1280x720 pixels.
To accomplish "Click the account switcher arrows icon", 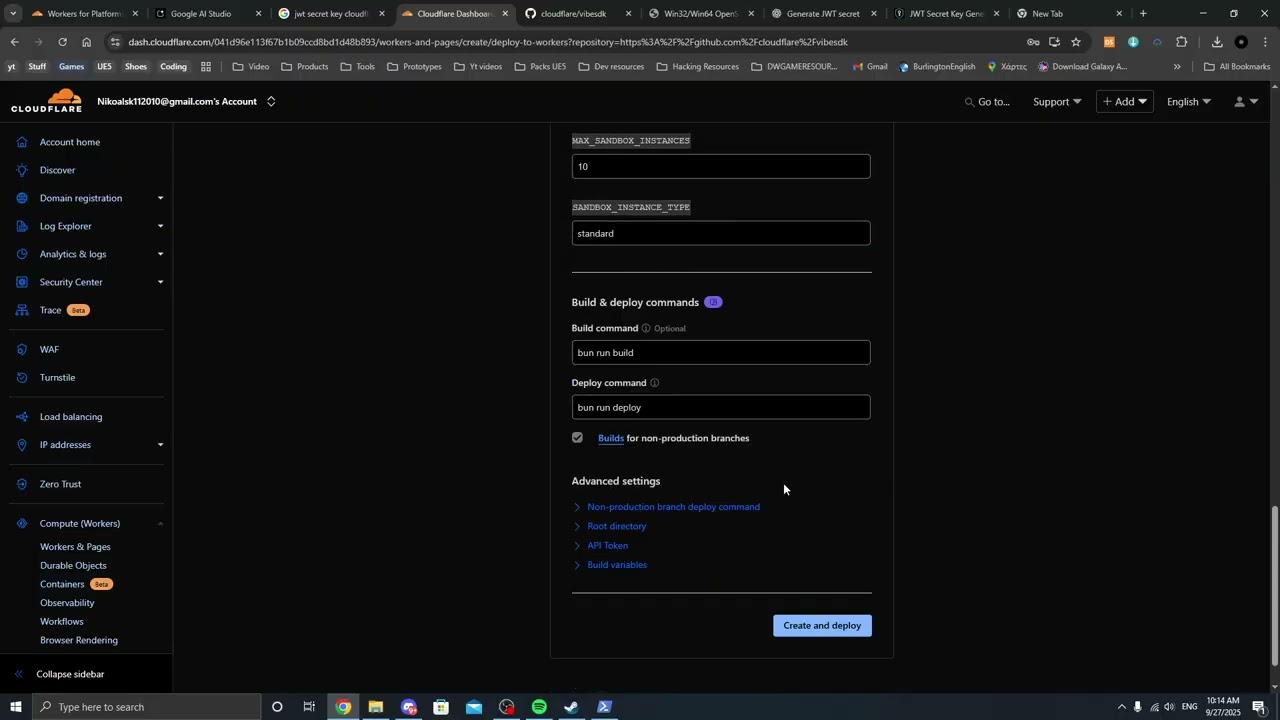I will 271,102.
